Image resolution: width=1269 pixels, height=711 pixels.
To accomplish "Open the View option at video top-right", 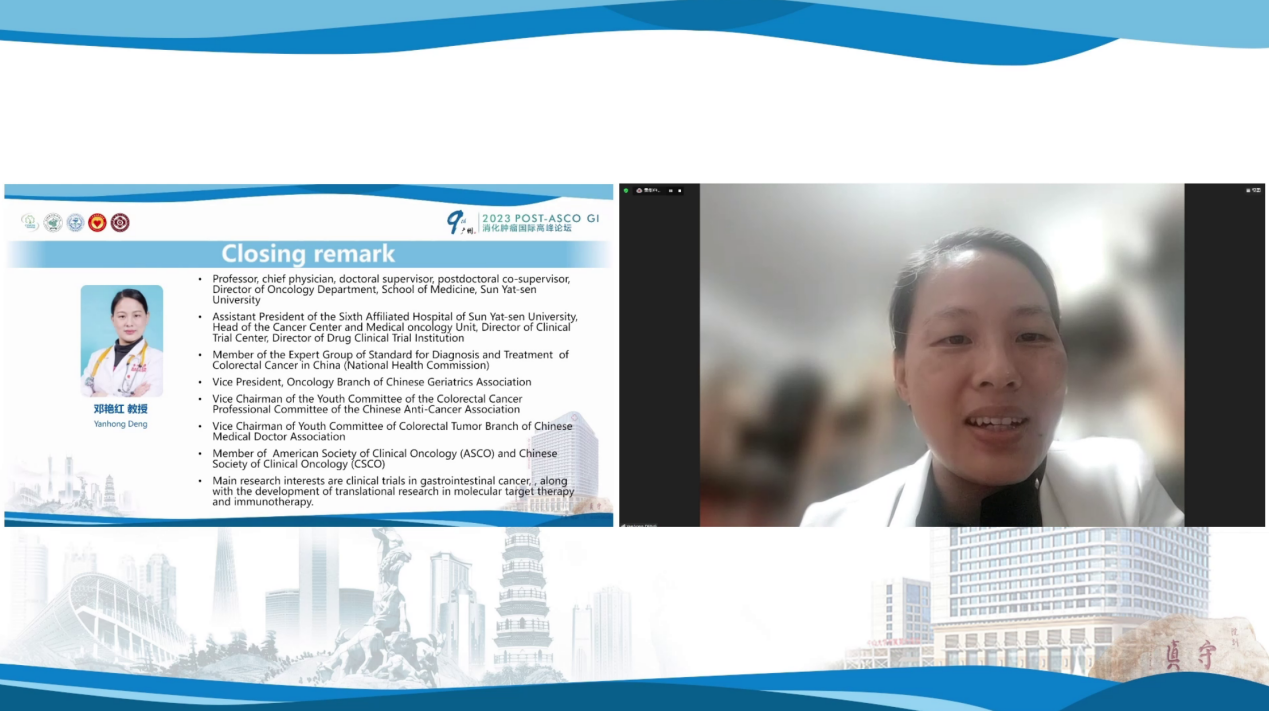I will click(x=1252, y=190).
